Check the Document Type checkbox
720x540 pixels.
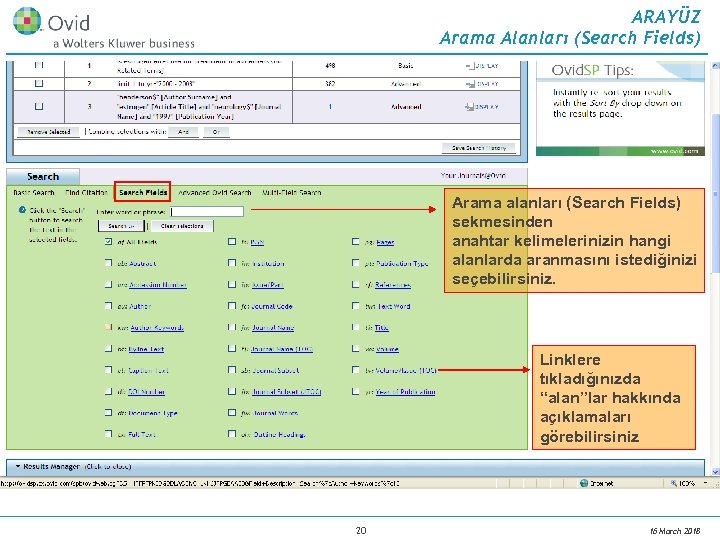[108, 412]
